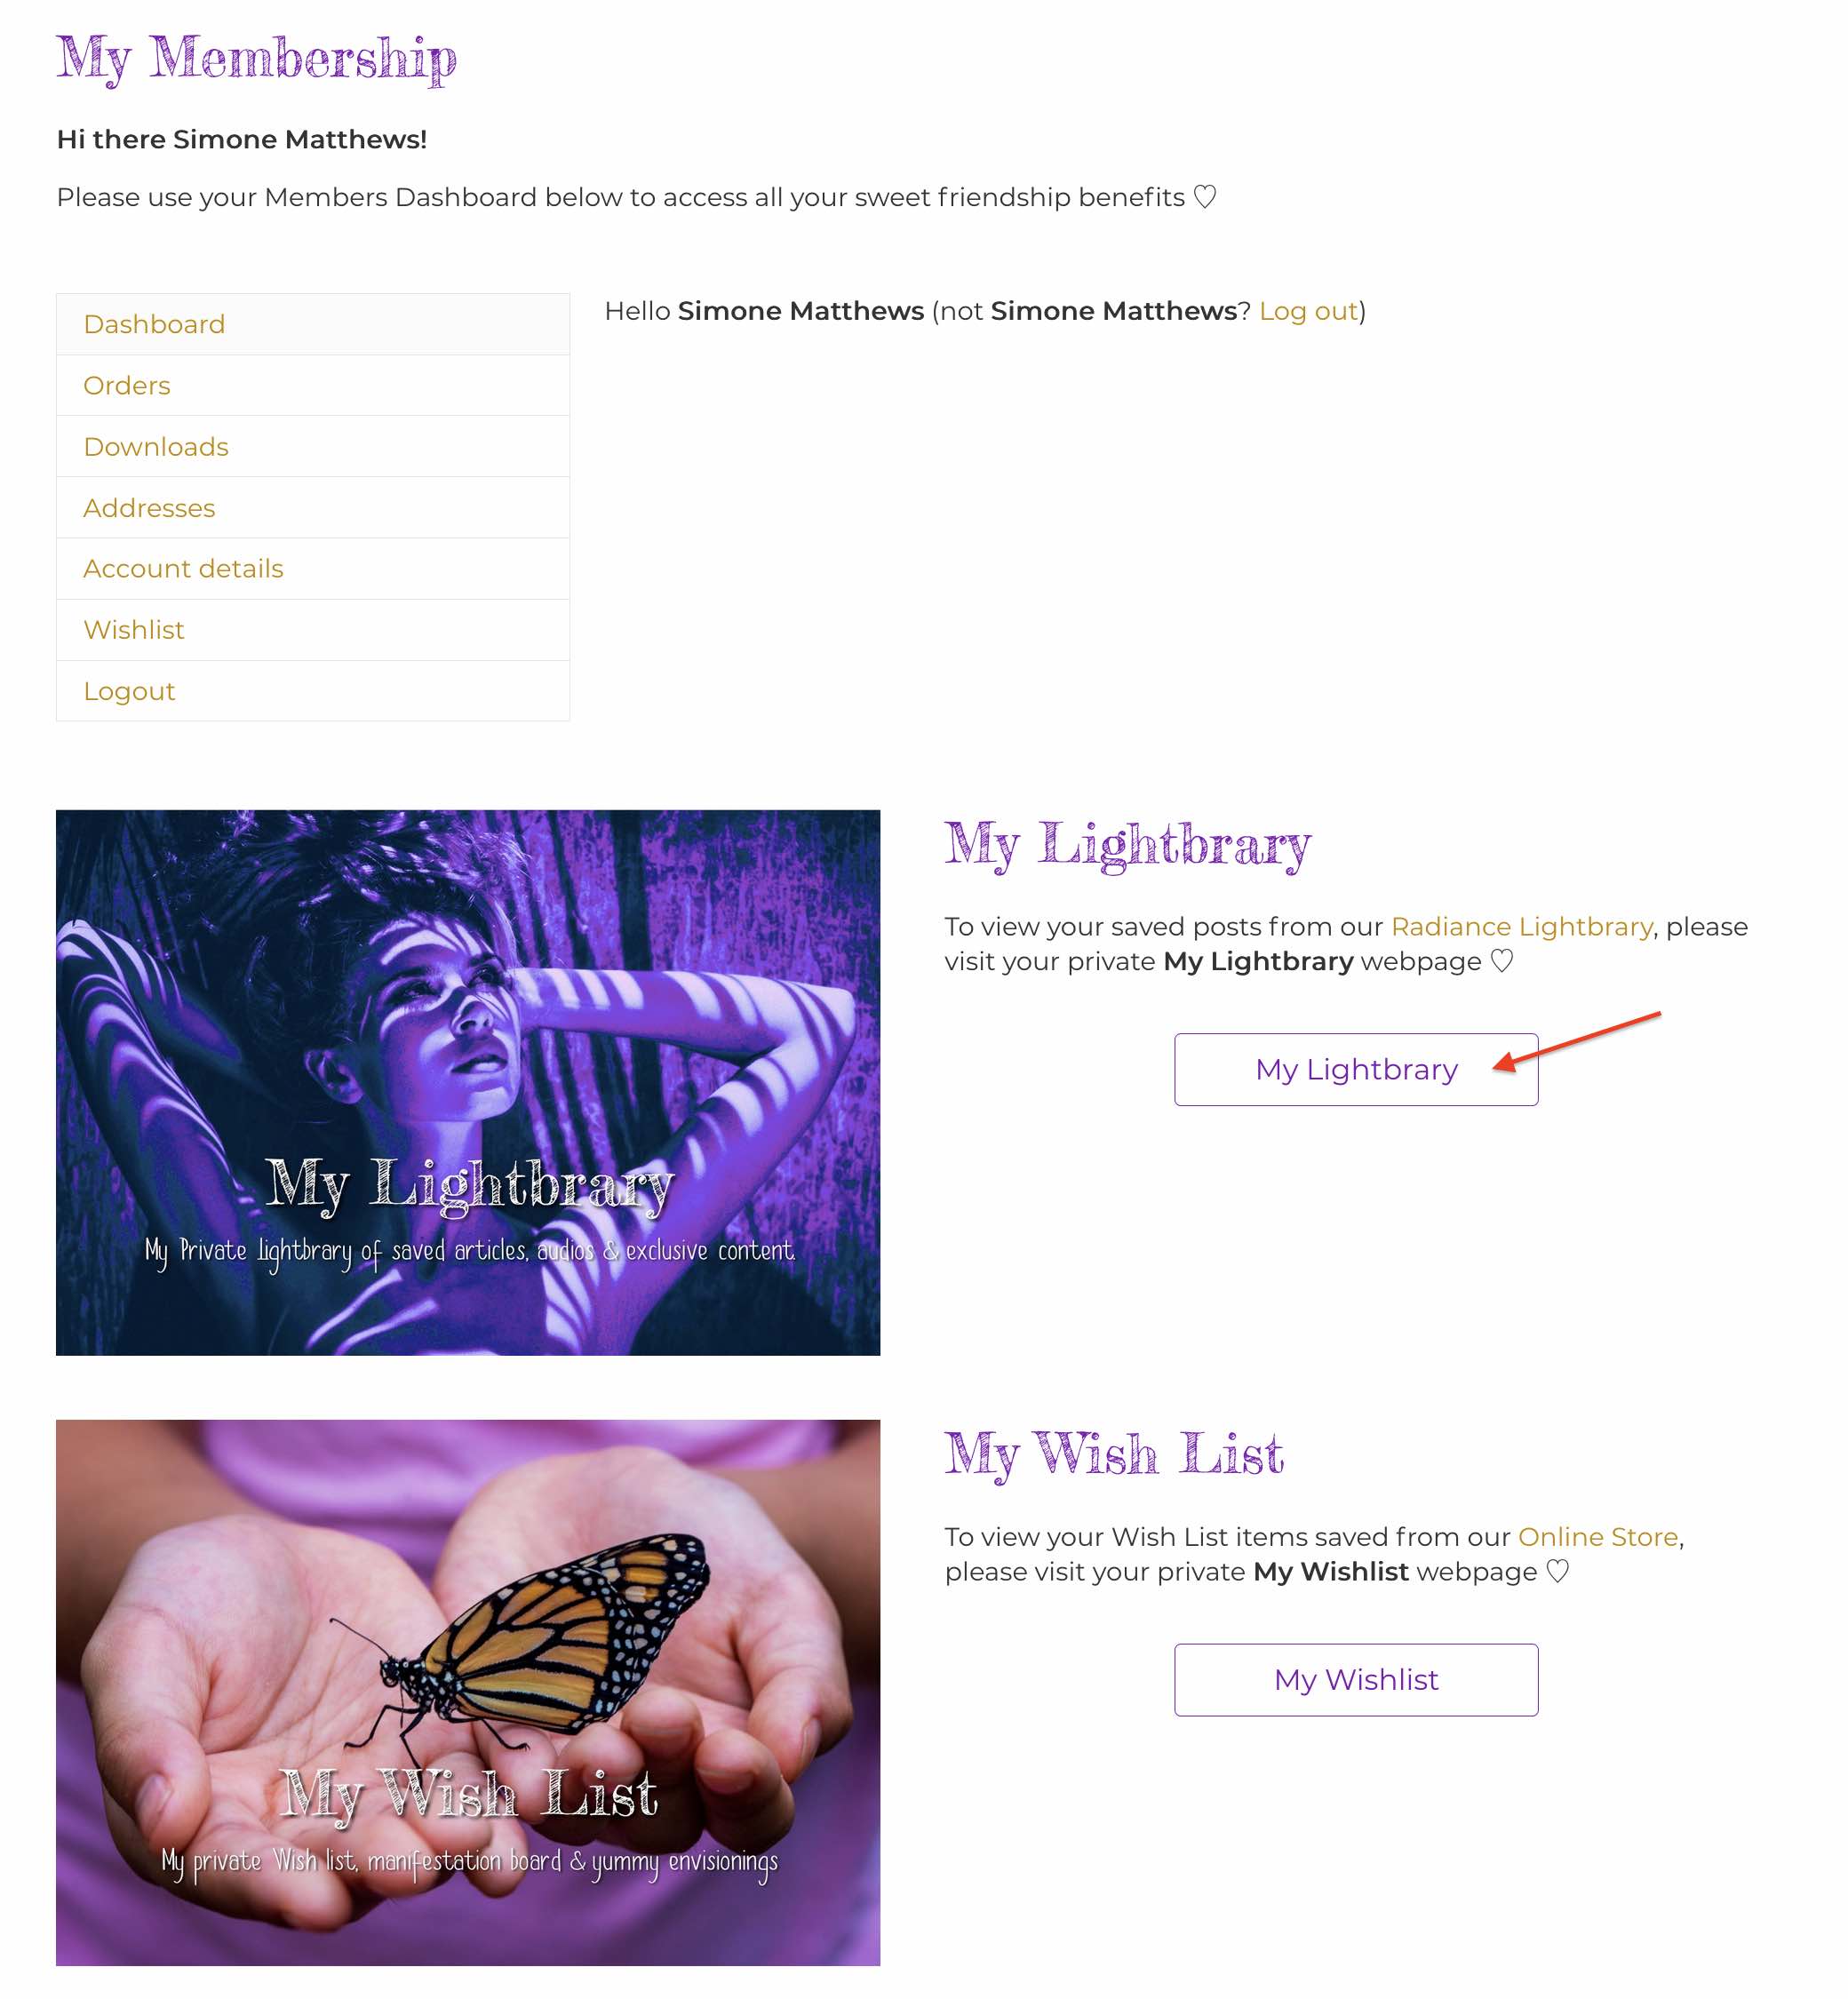The width and height of the screenshot is (1848, 1999).
Task: Open the Dashboard menu item
Action: 313,324
